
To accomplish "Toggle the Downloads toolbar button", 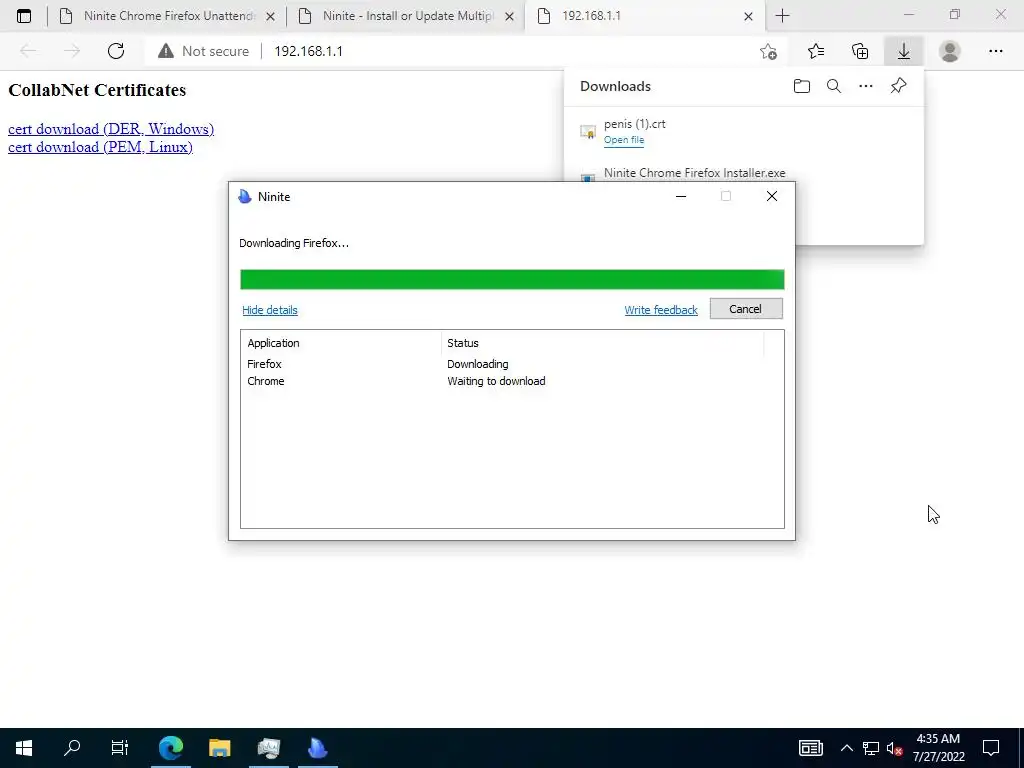I will pos(904,51).
